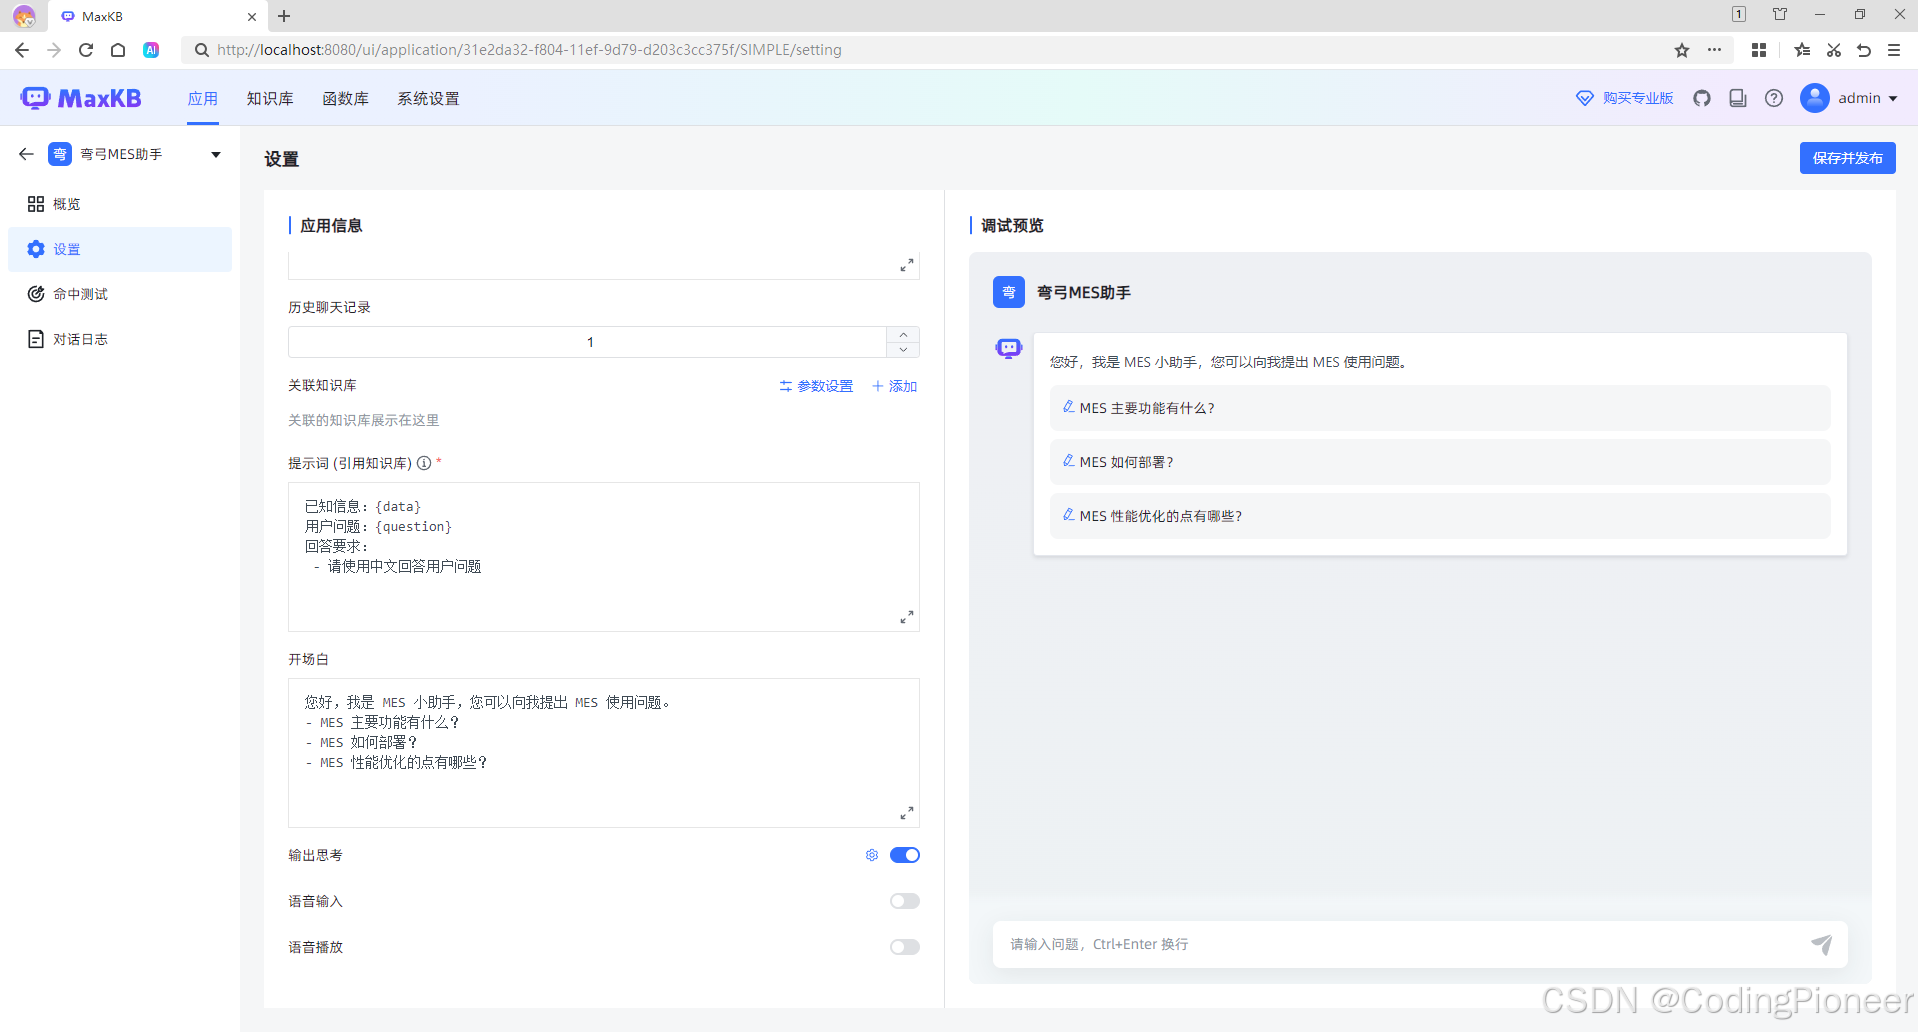Click the 购买专业版 link
This screenshot has height=1032, width=1918.
click(1625, 98)
